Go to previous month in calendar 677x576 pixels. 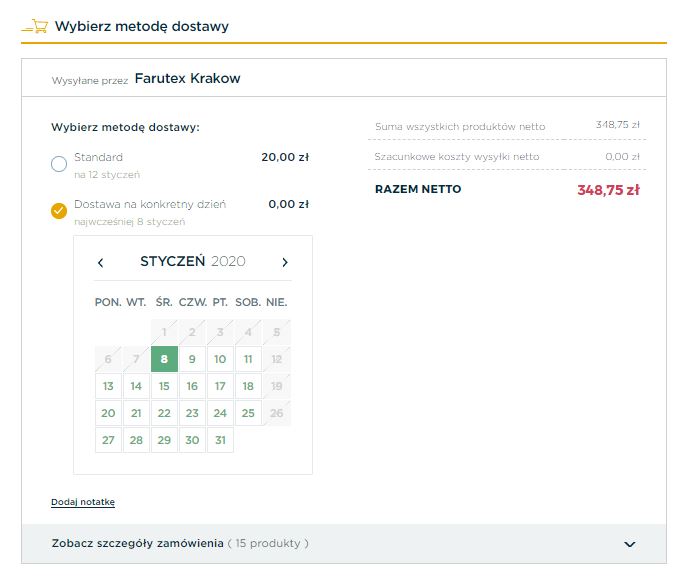click(x=101, y=263)
